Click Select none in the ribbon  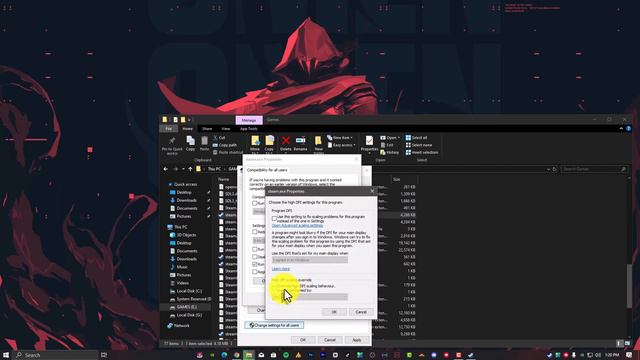coord(418,145)
